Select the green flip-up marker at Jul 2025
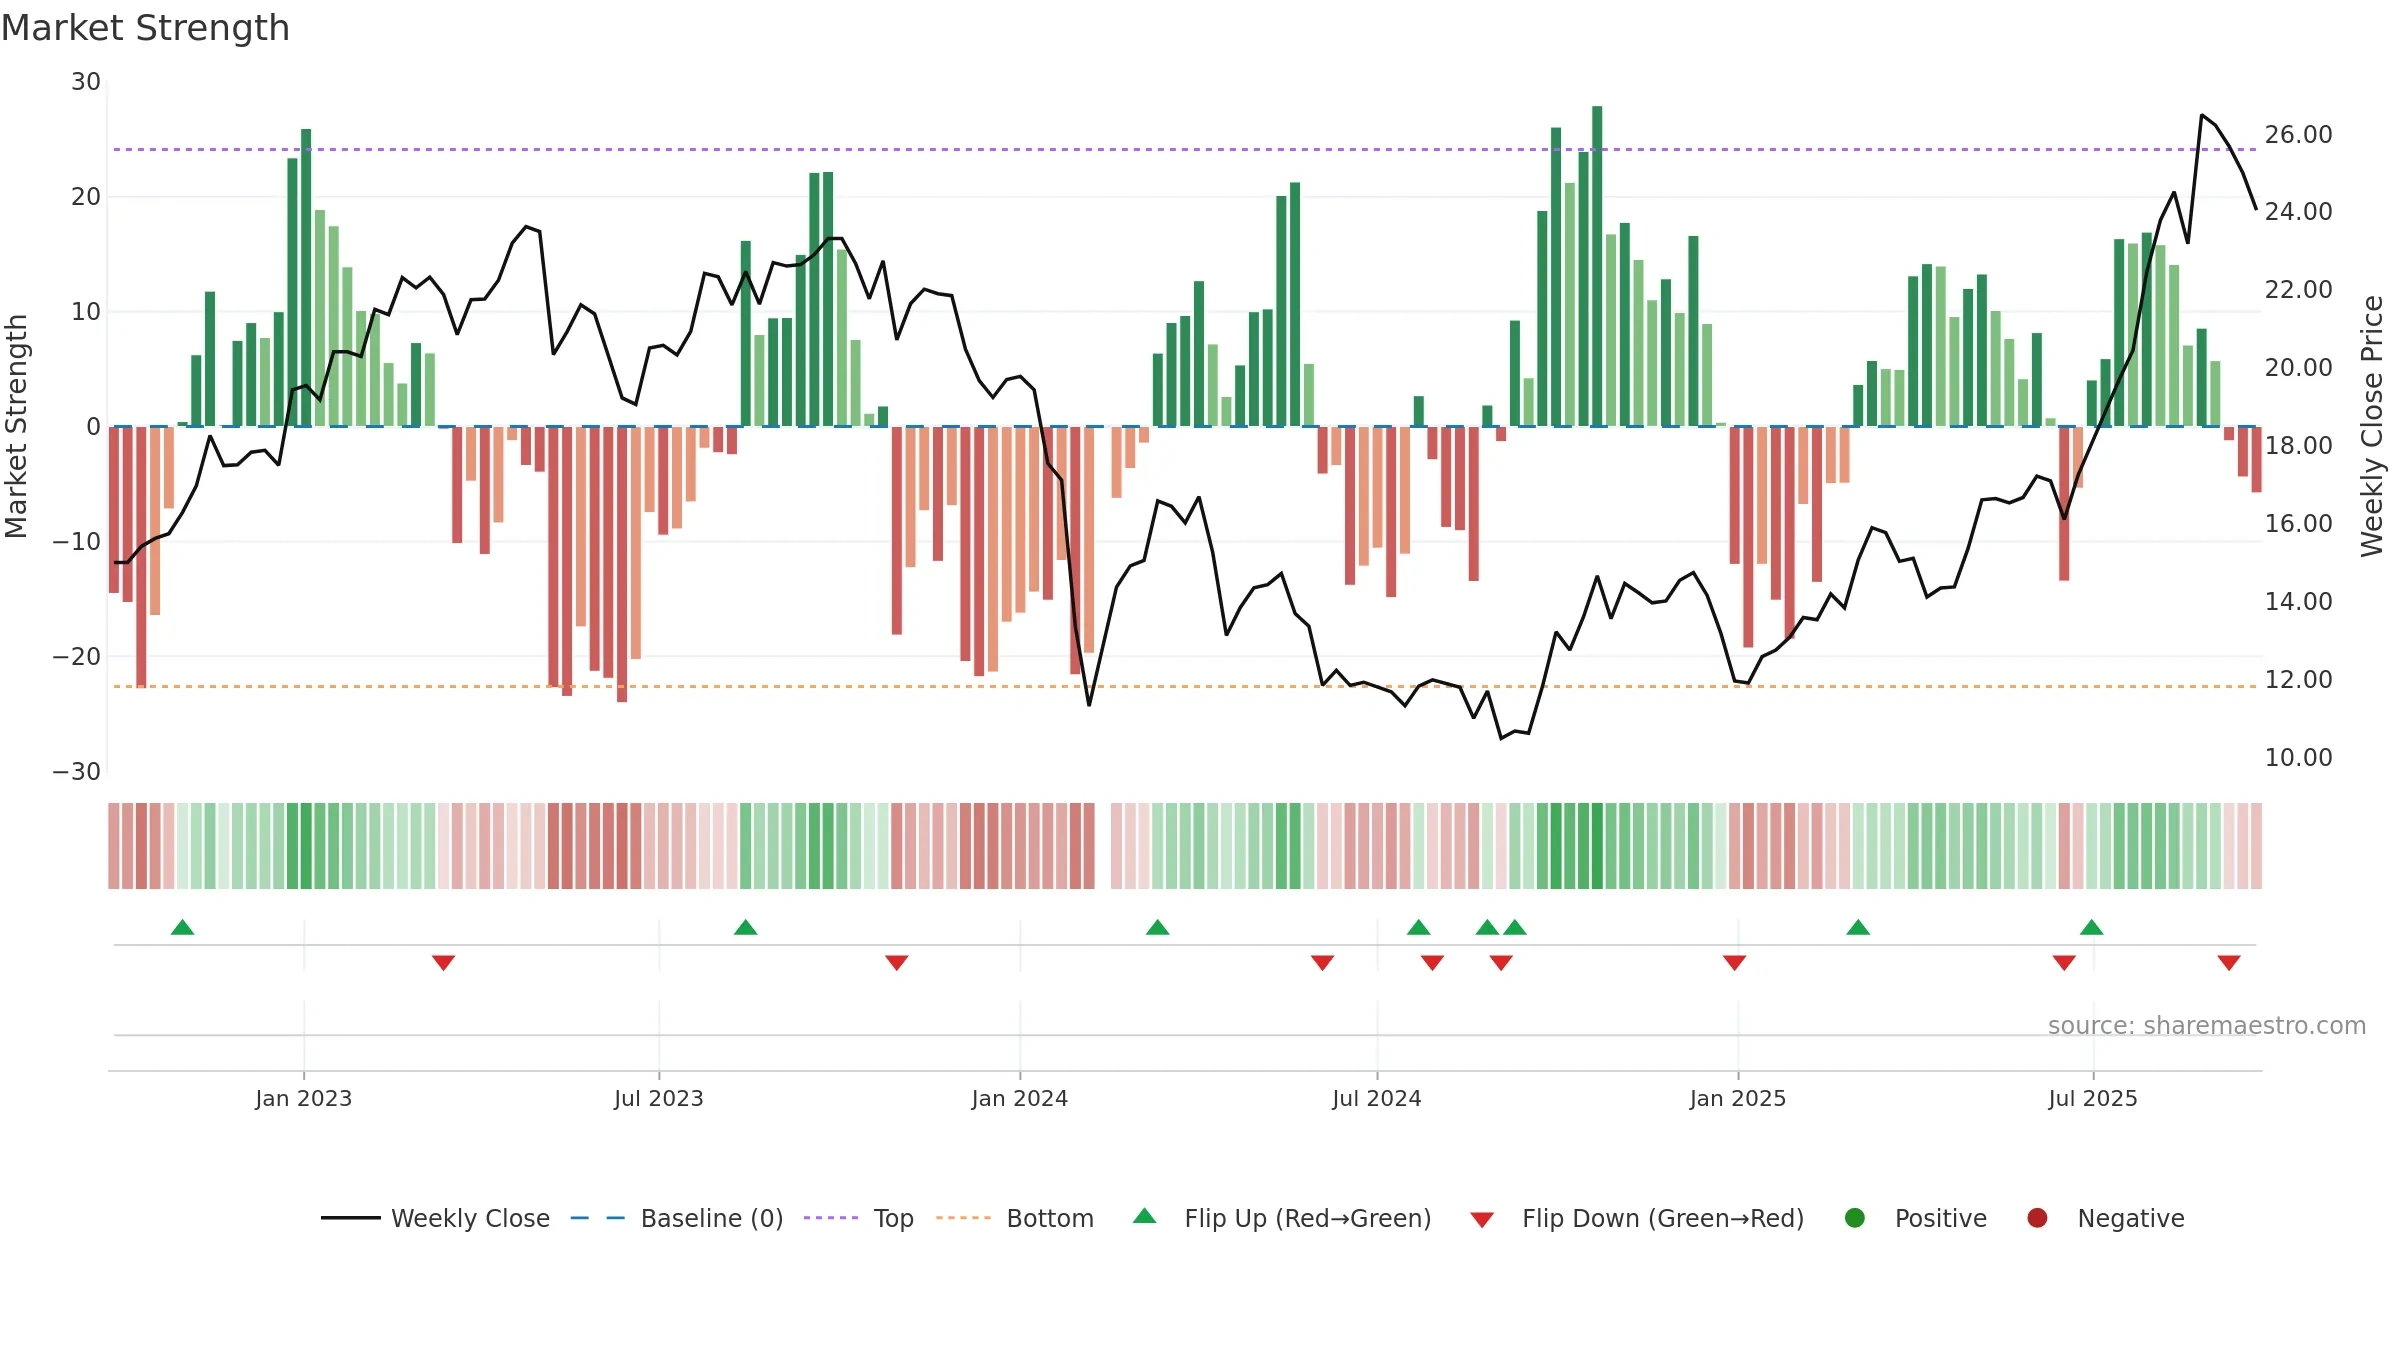This screenshot has width=2400, height=1350. [x=2091, y=927]
